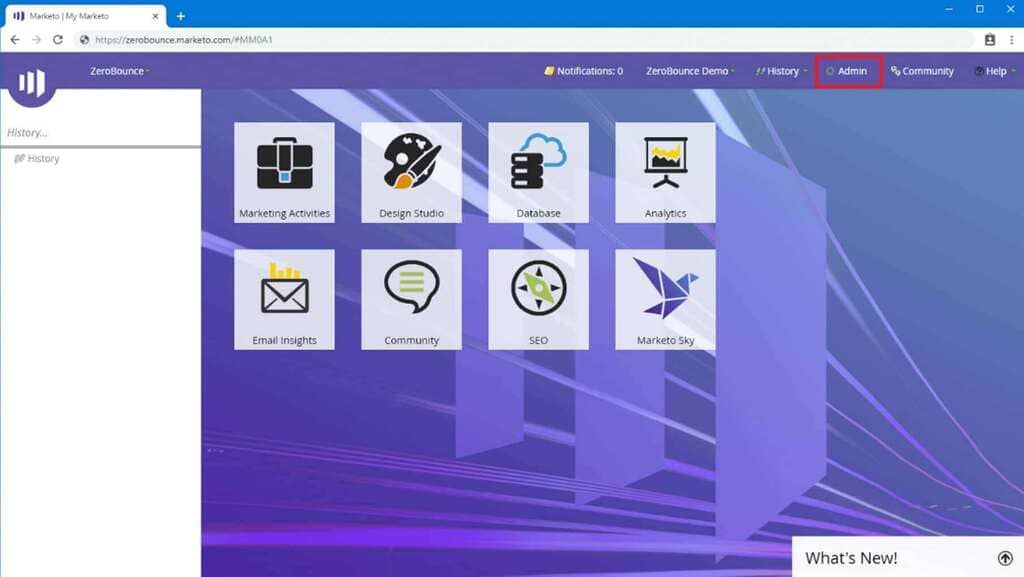Click the What's New! heading

tap(851, 558)
